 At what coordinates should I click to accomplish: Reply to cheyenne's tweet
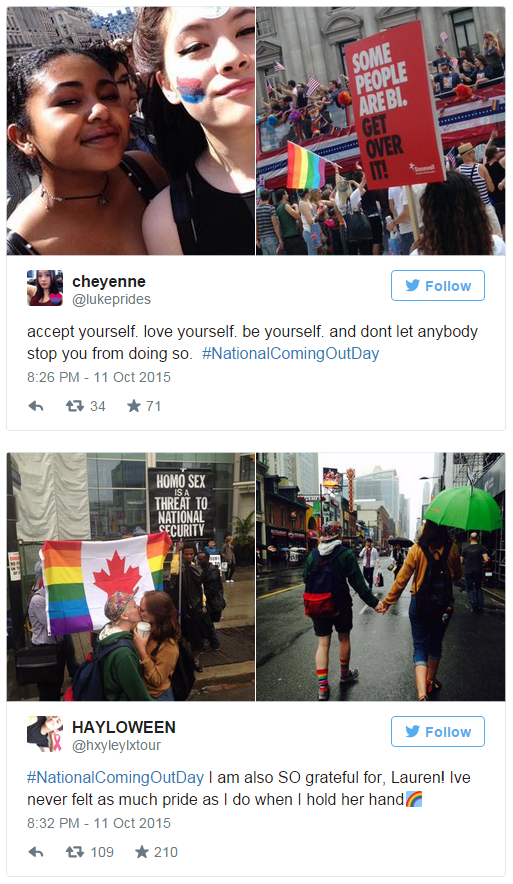36,406
